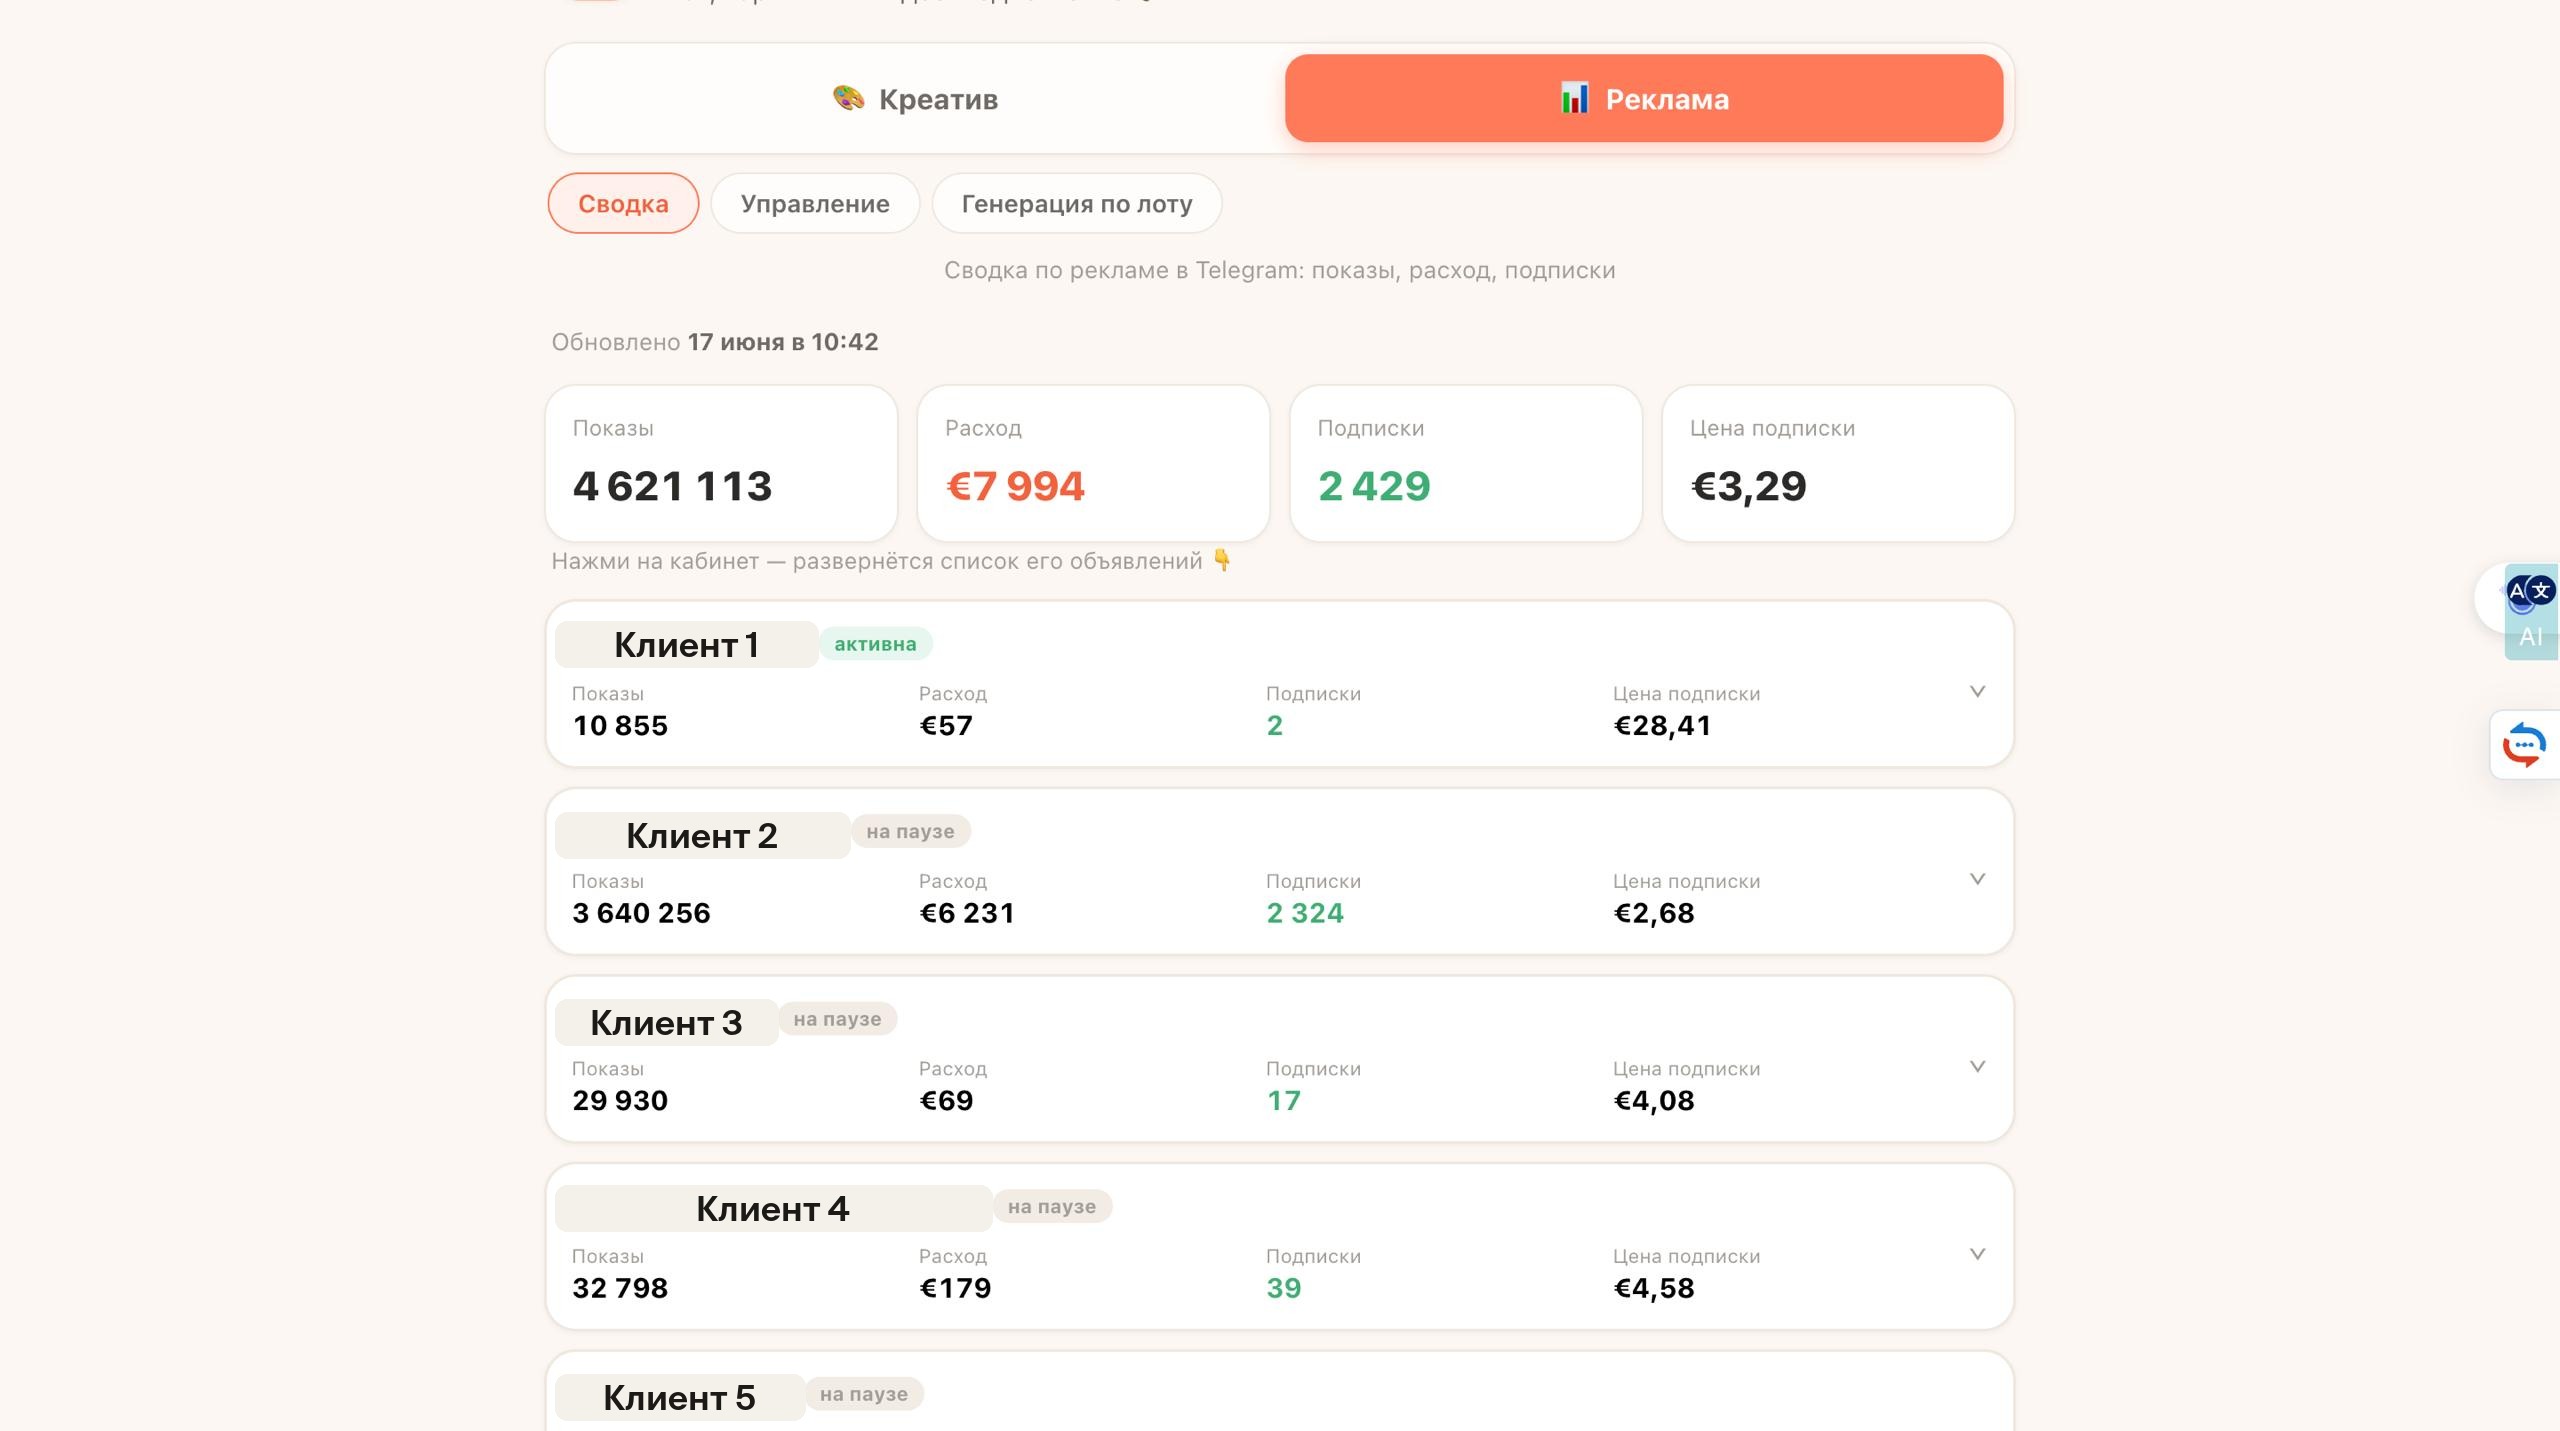Open the Клиент 5 cabinet title
The width and height of the screenshot is (2560, 1431).
679,1397
